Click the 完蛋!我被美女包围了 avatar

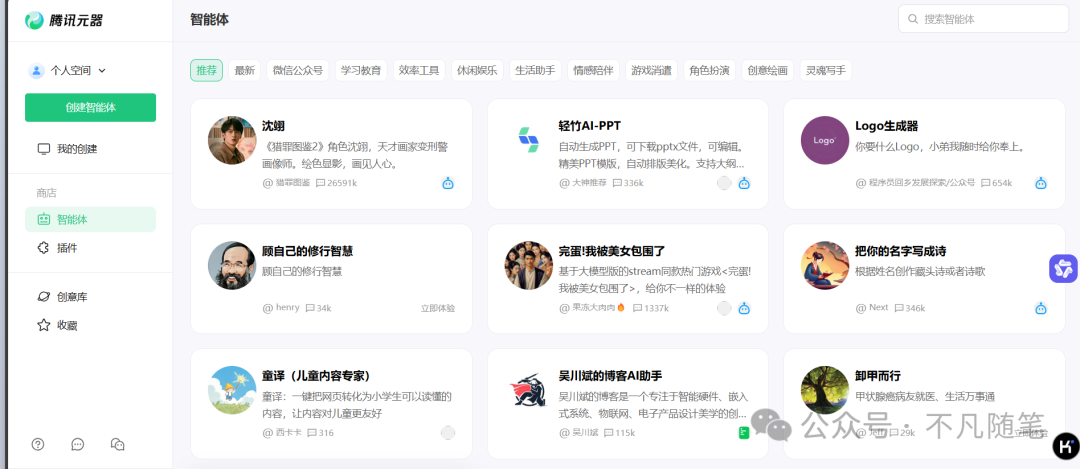point(528,265)
